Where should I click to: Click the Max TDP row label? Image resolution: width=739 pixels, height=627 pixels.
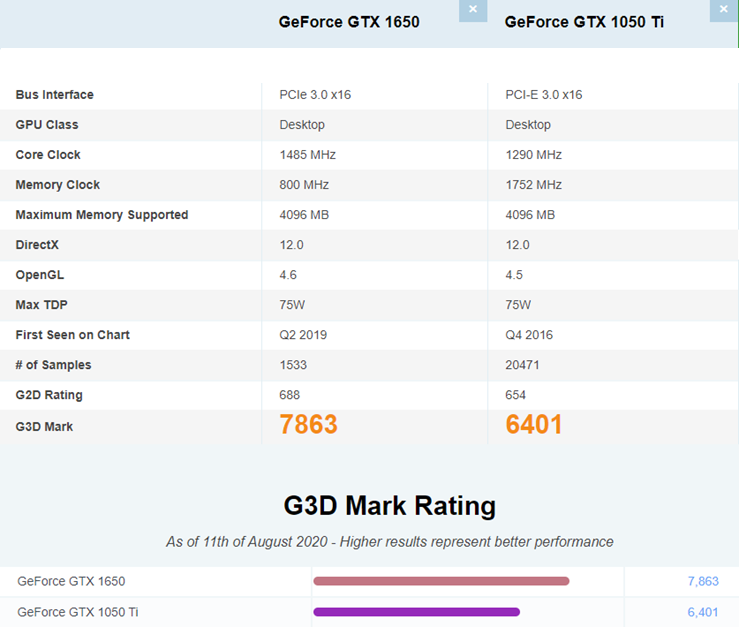(x=41, y=305)
